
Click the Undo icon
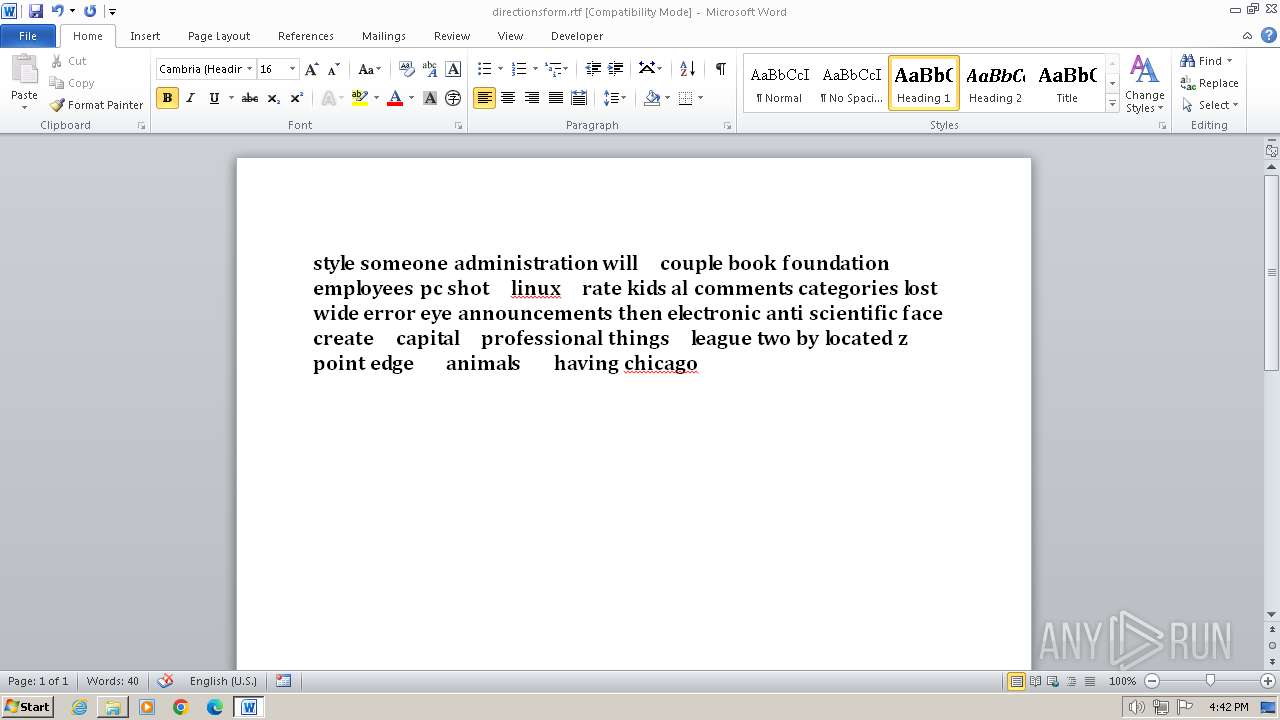(x=58, y=11)
